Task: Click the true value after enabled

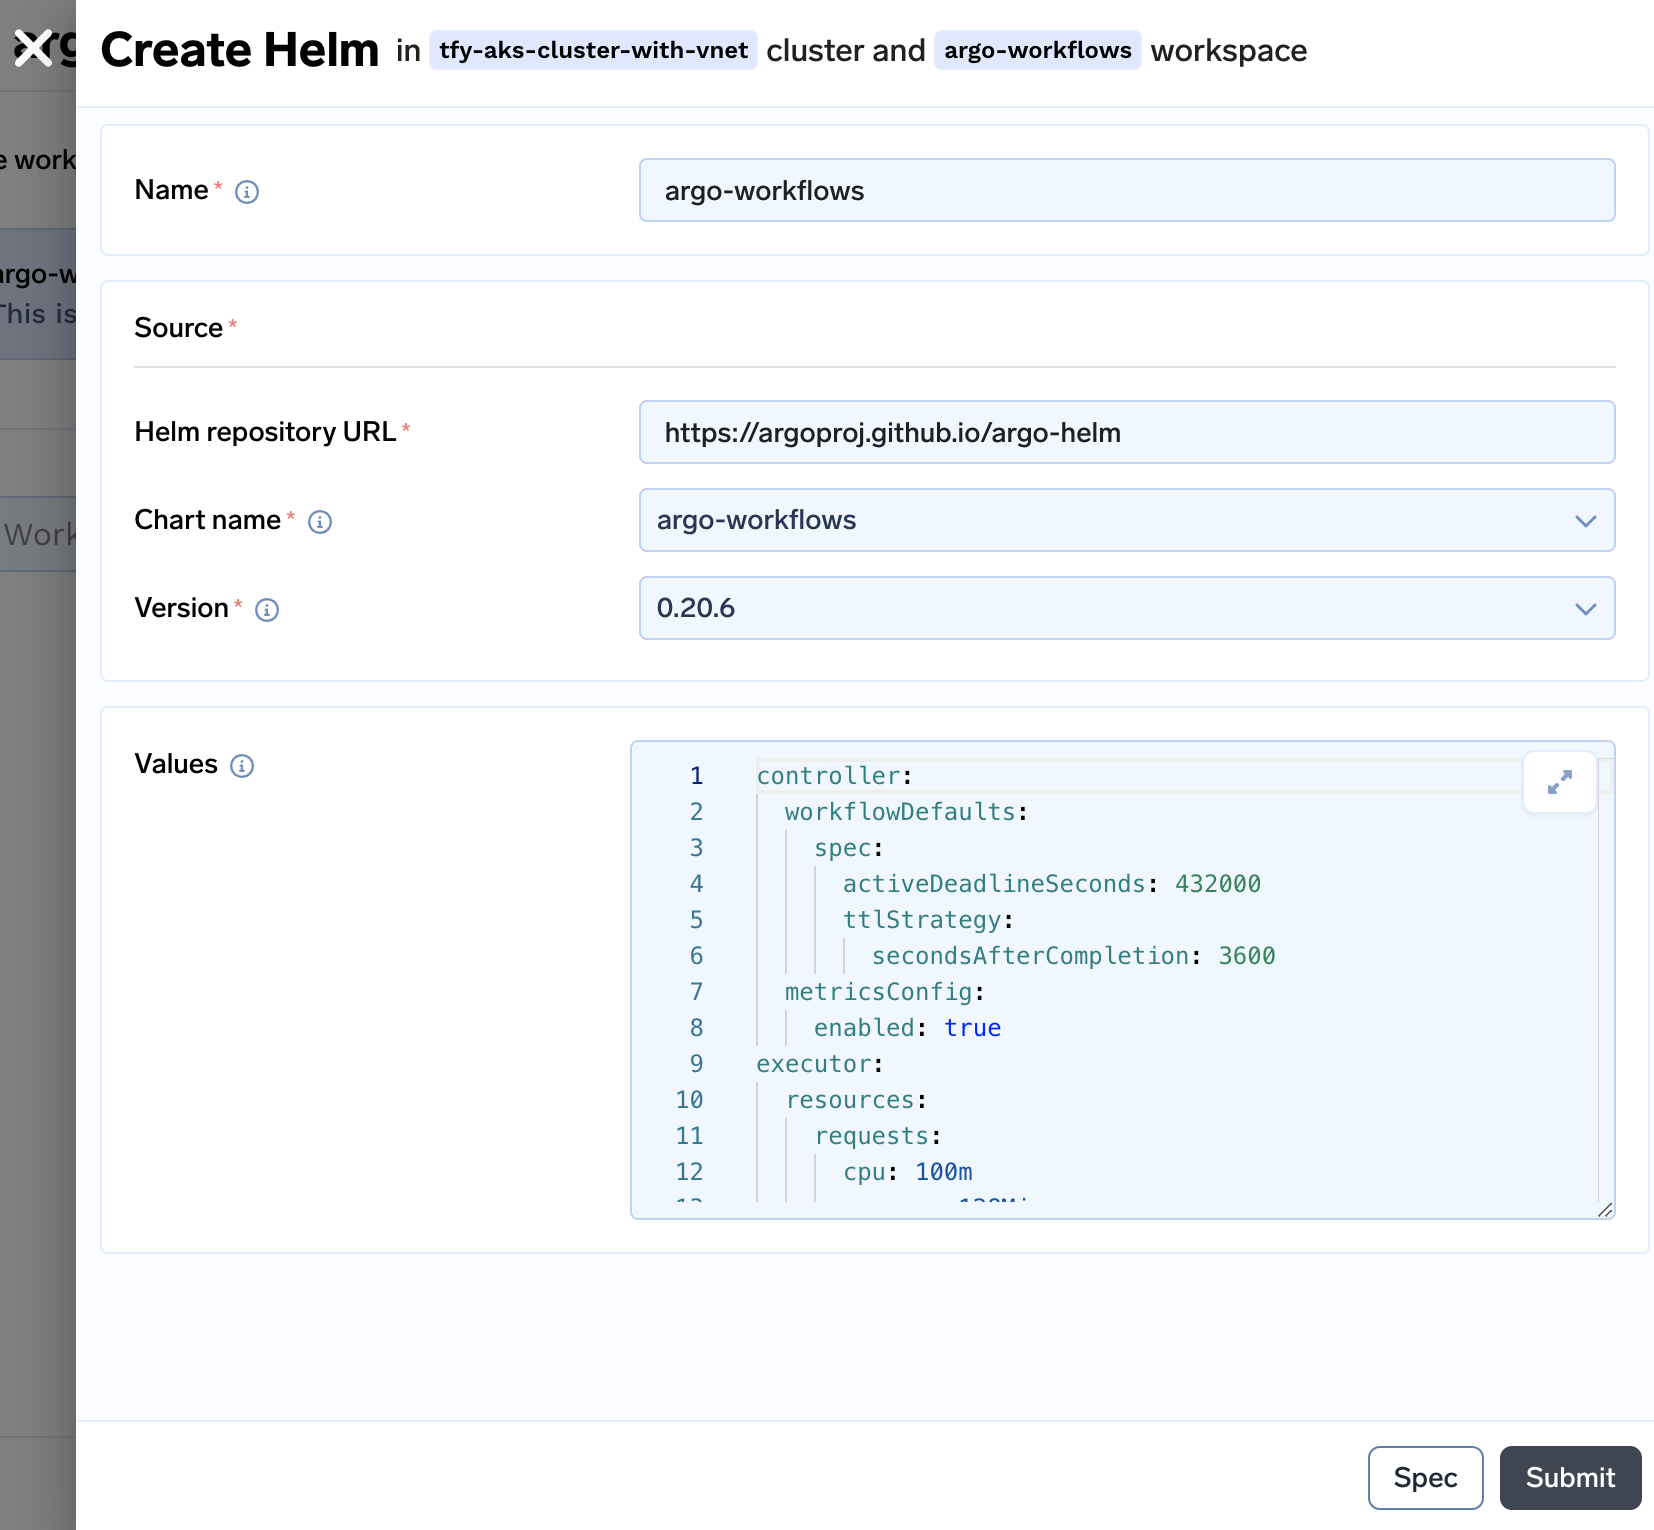Action: [x=972, y=1028]
